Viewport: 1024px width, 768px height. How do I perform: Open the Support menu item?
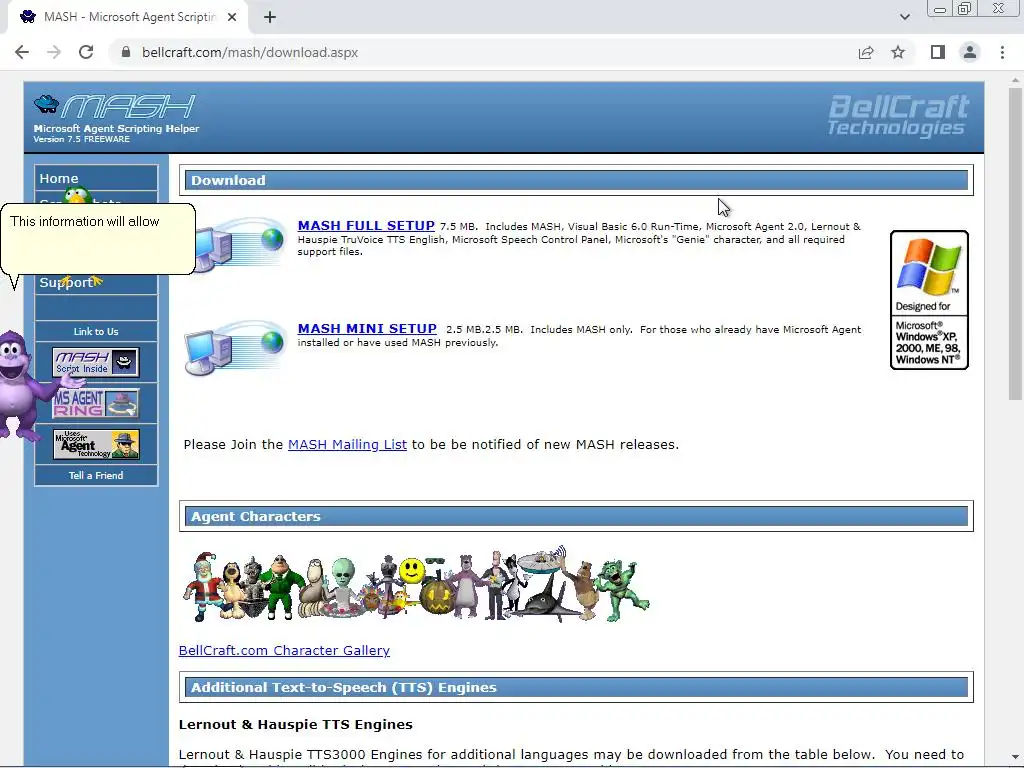point(96,283)
